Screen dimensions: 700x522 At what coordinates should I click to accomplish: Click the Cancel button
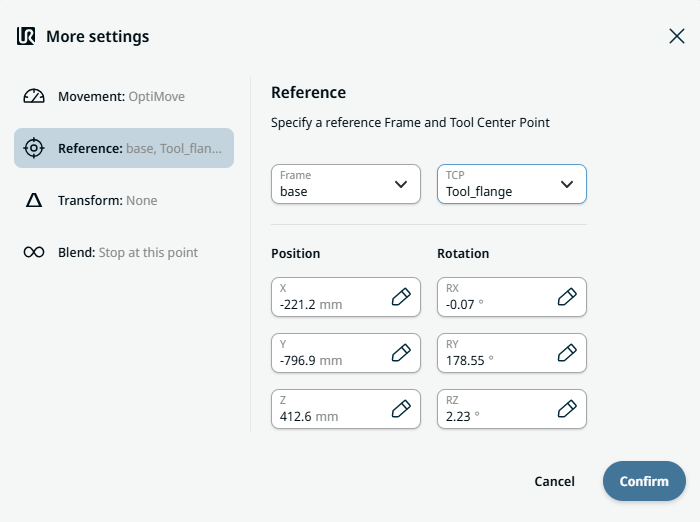click(554, 481)
